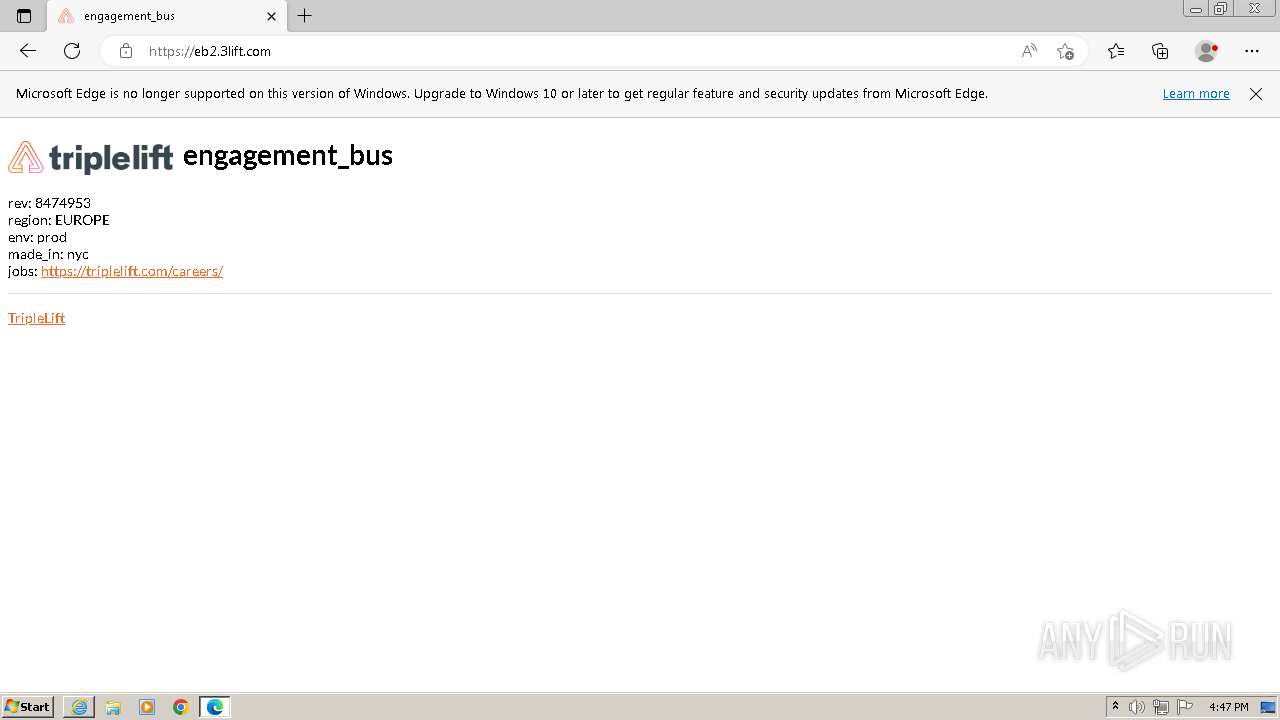This screenshot has height=720, width=1280.
Task: Minimize the Edge browser window
Action: (1196, 9)
